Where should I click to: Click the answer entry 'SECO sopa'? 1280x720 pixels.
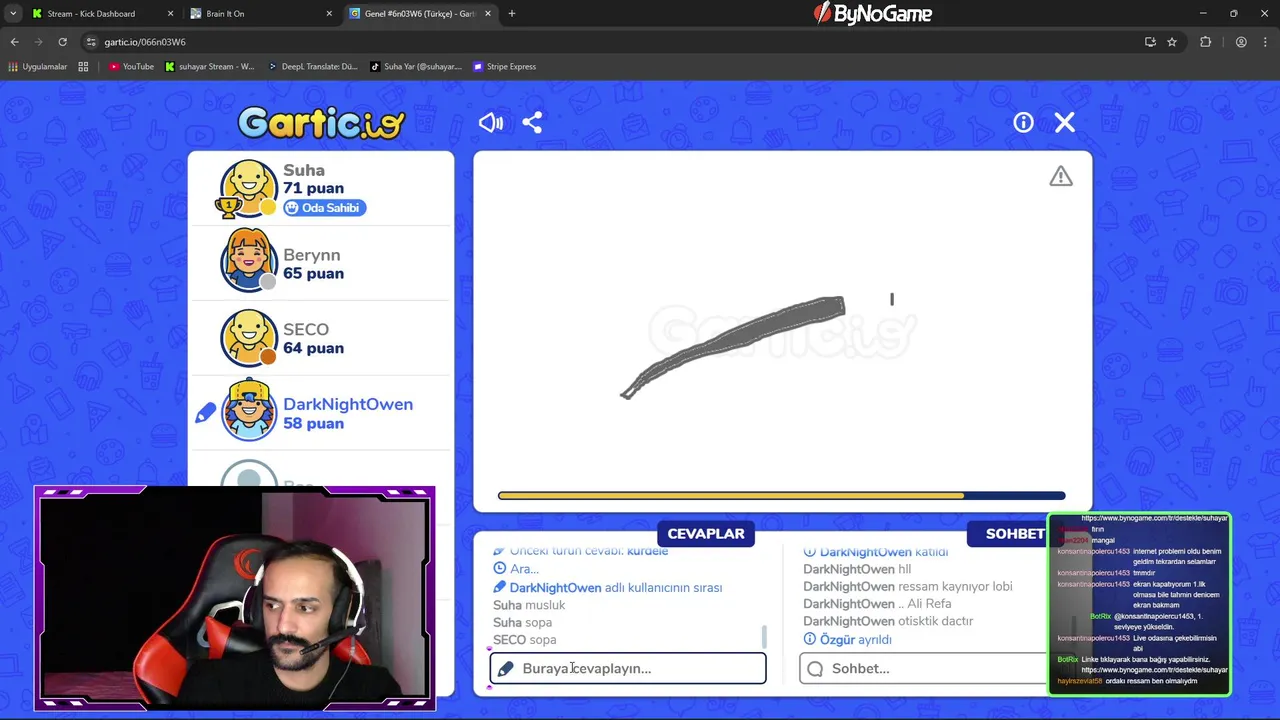[525, 639]
